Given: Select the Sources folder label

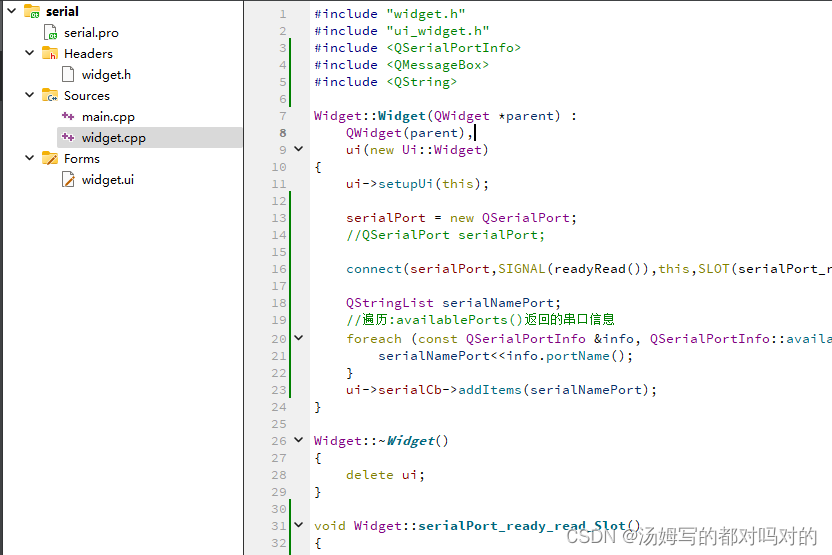Looking at the screenshot, I should pyautogui.click(x=87, y=96).
